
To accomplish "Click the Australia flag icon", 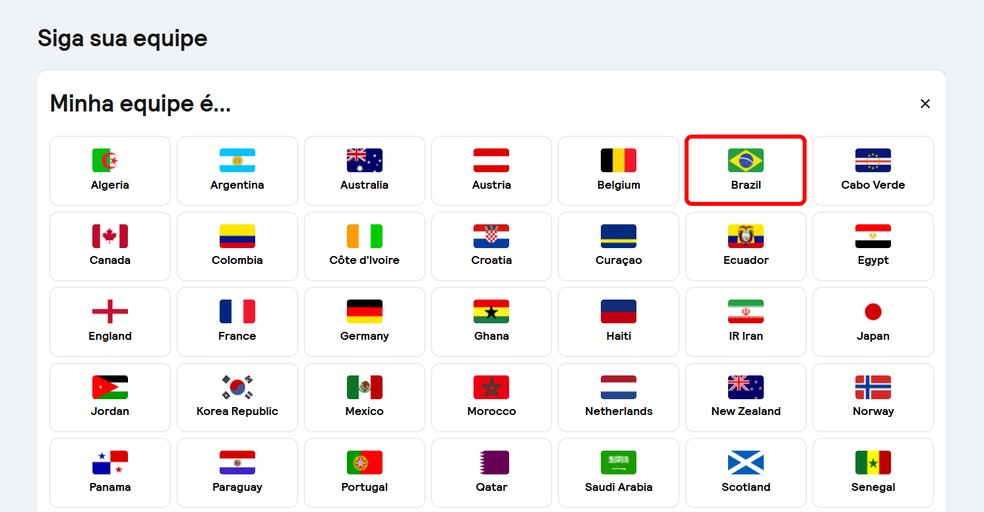I will (365, 161).
